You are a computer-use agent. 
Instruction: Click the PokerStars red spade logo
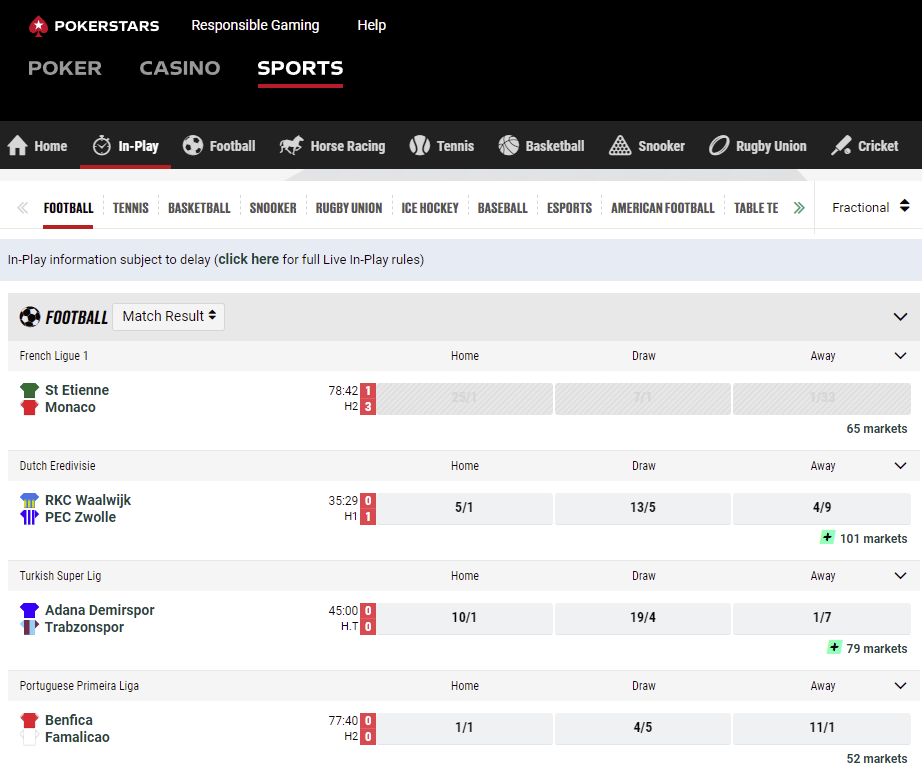click(x=38, y=26)
